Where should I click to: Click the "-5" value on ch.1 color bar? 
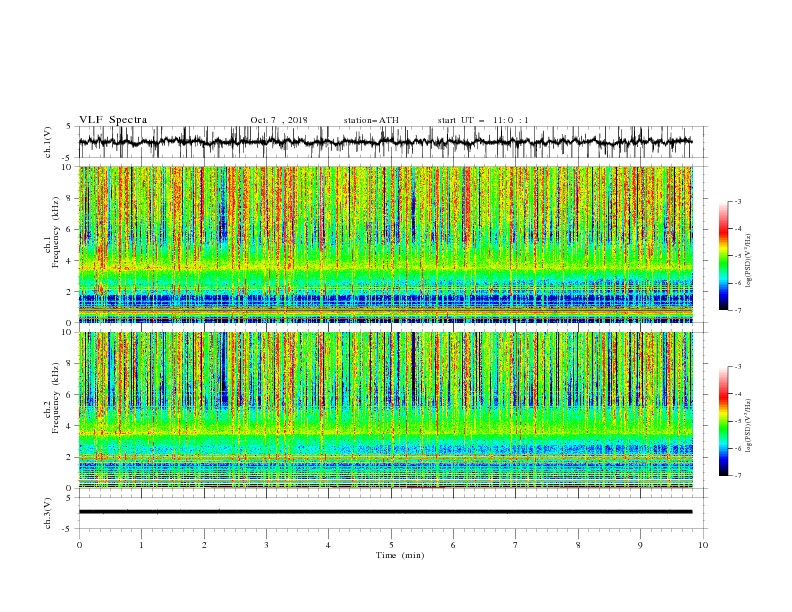738,256
